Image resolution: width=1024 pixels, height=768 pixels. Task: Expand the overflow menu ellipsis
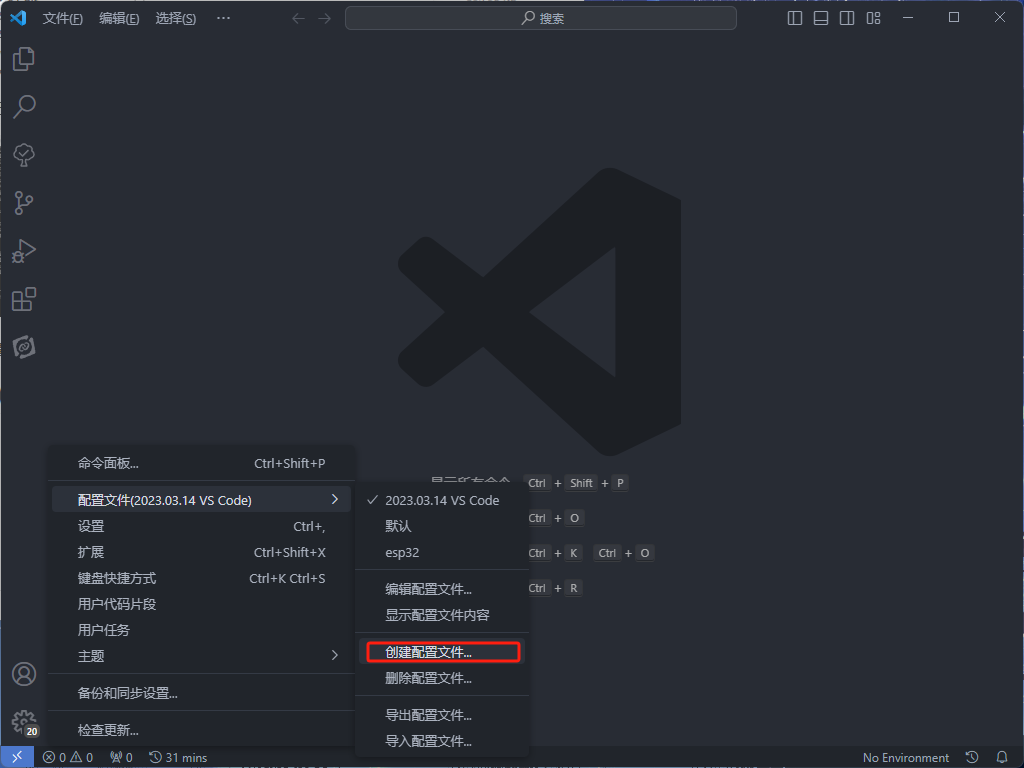pos(223,18)
